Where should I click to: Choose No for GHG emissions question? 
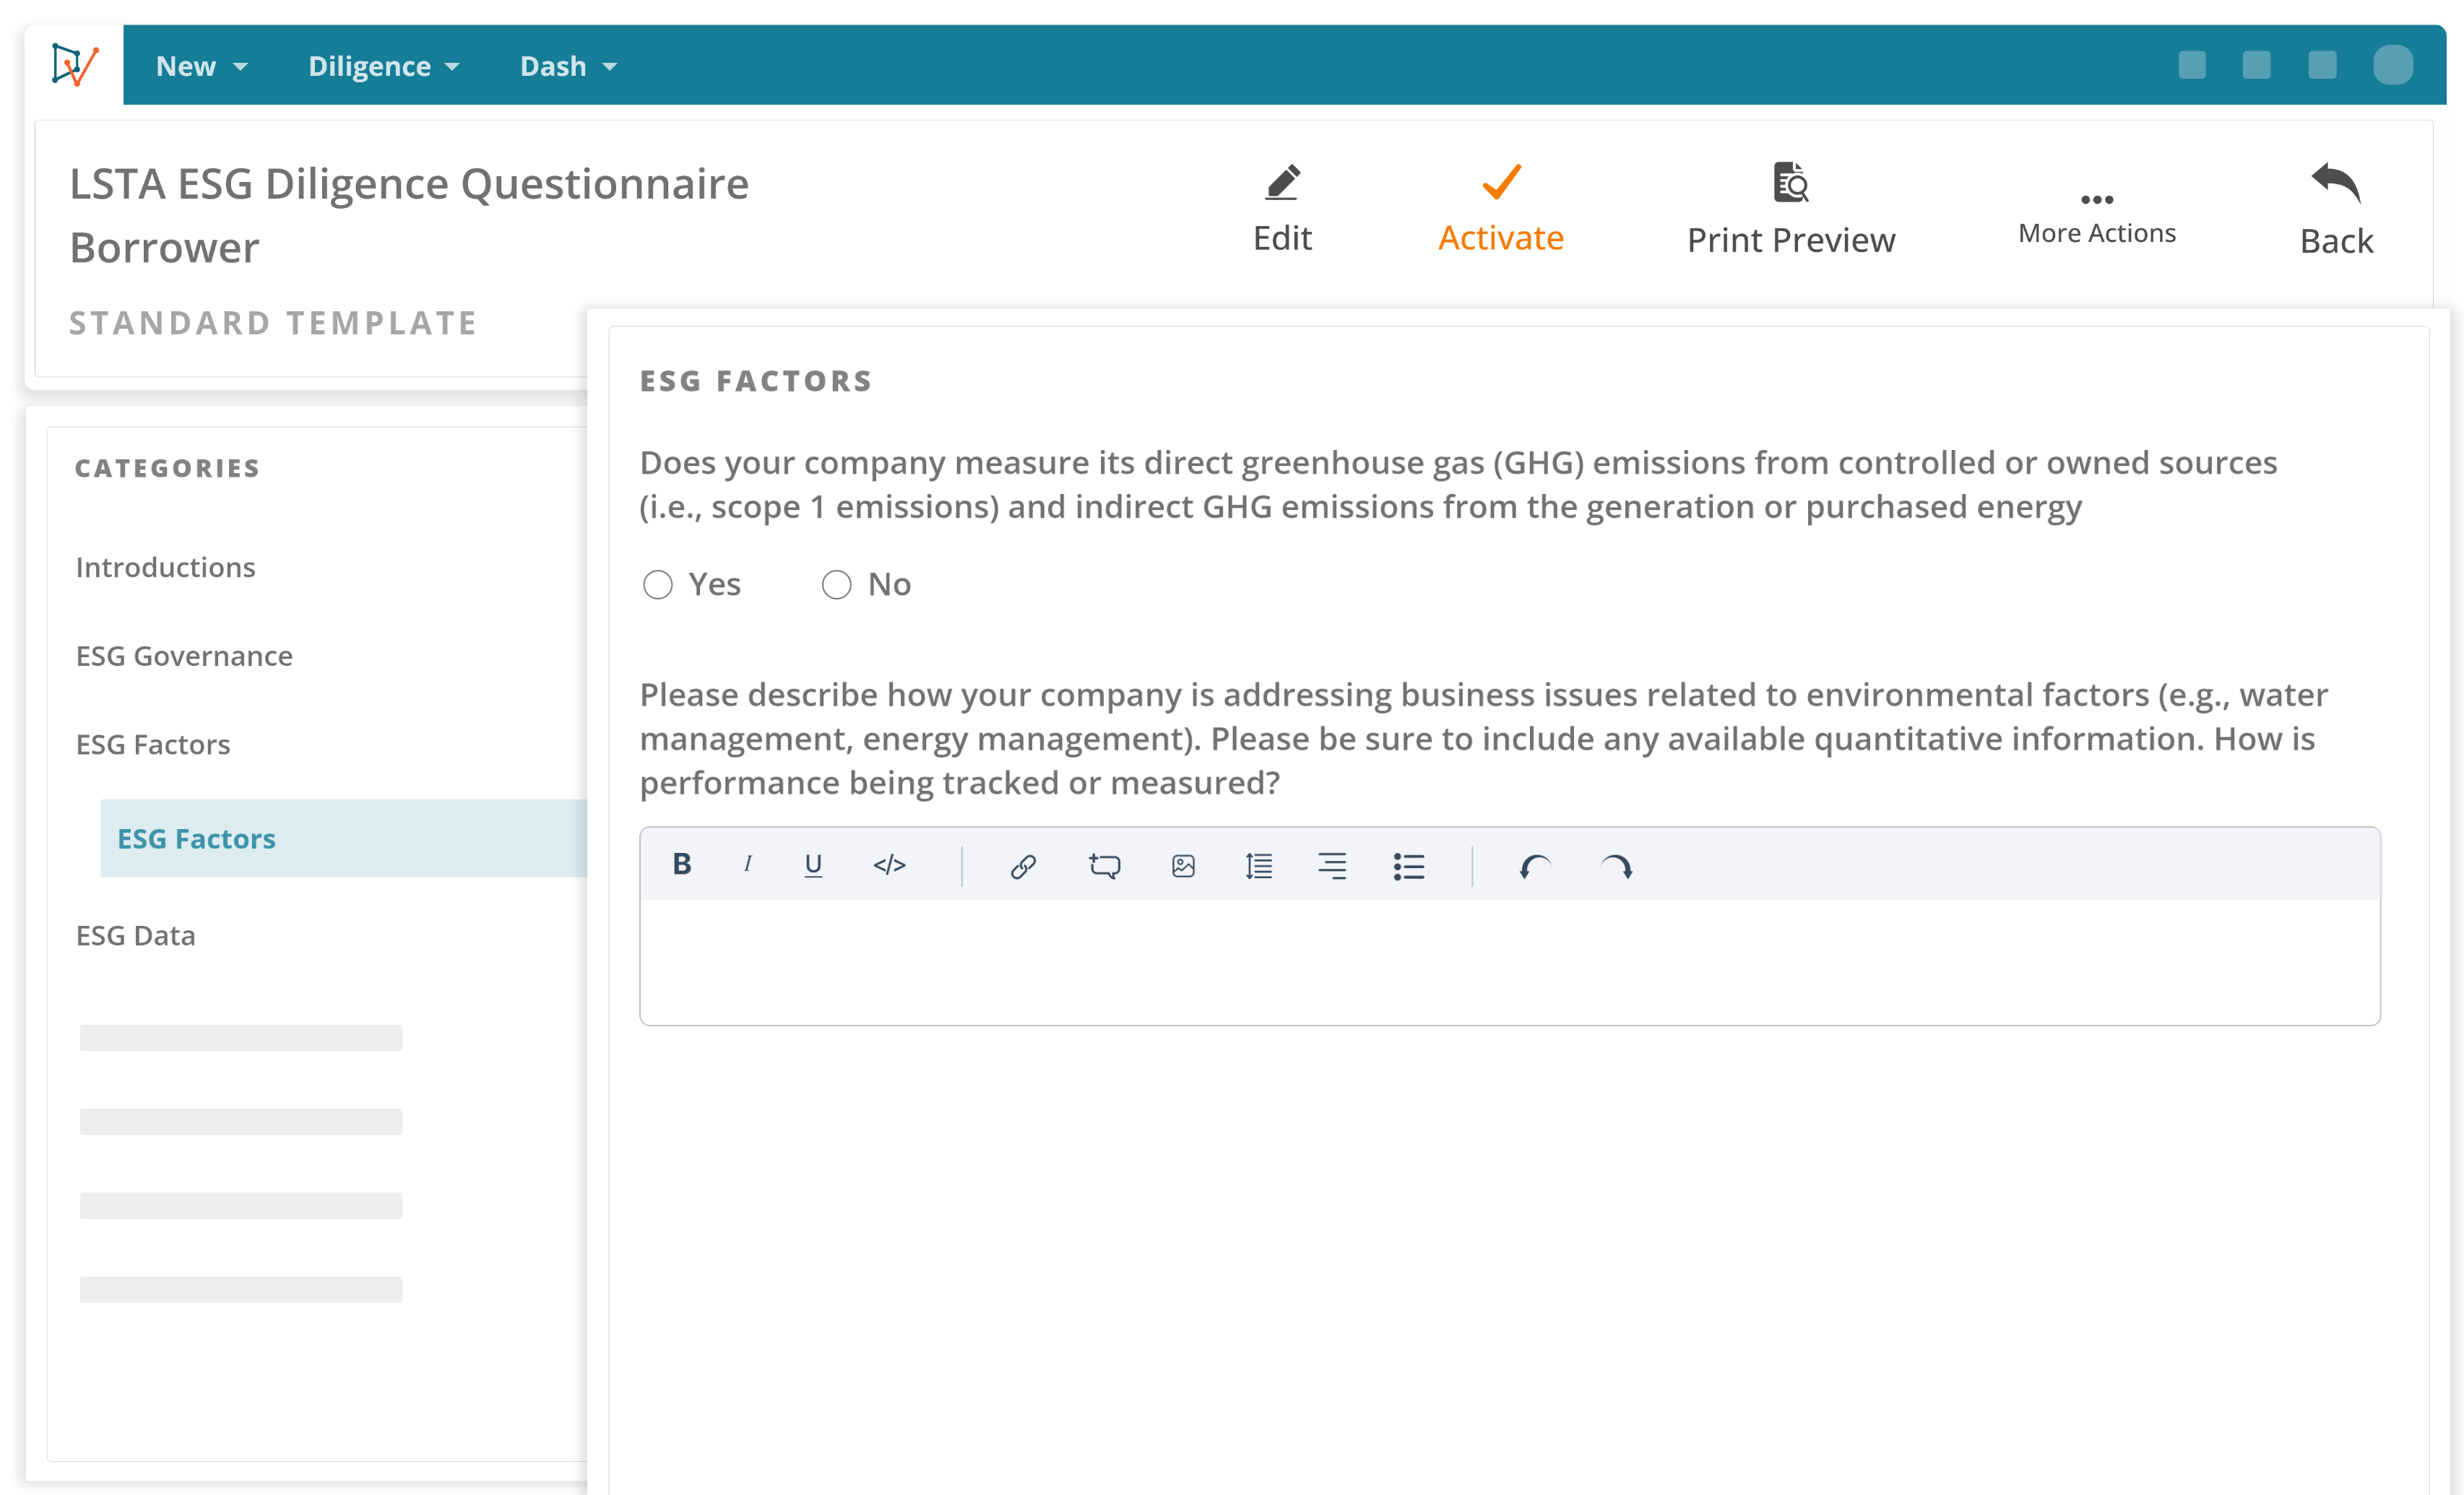836,584
